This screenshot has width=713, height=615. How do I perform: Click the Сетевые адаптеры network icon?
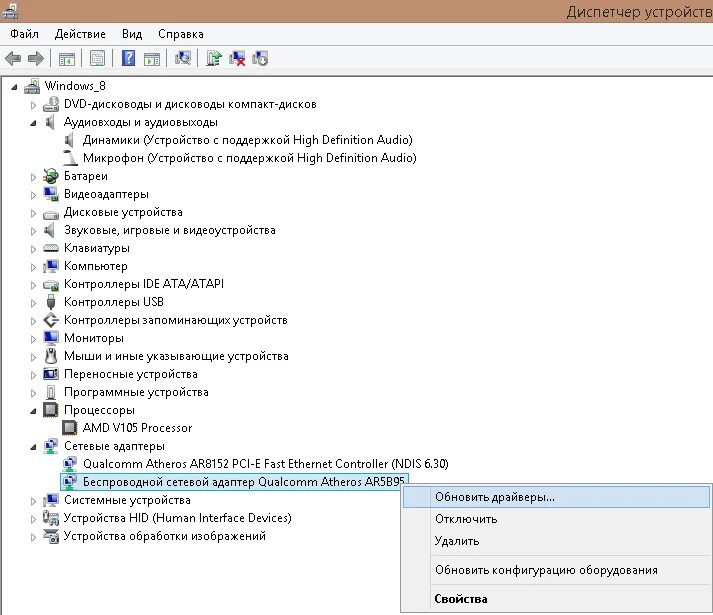[x=51, y=446]
